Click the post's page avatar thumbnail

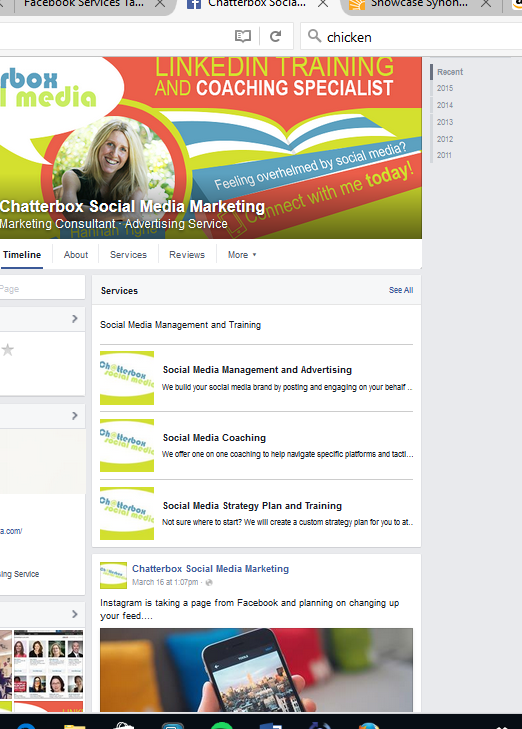113,576
